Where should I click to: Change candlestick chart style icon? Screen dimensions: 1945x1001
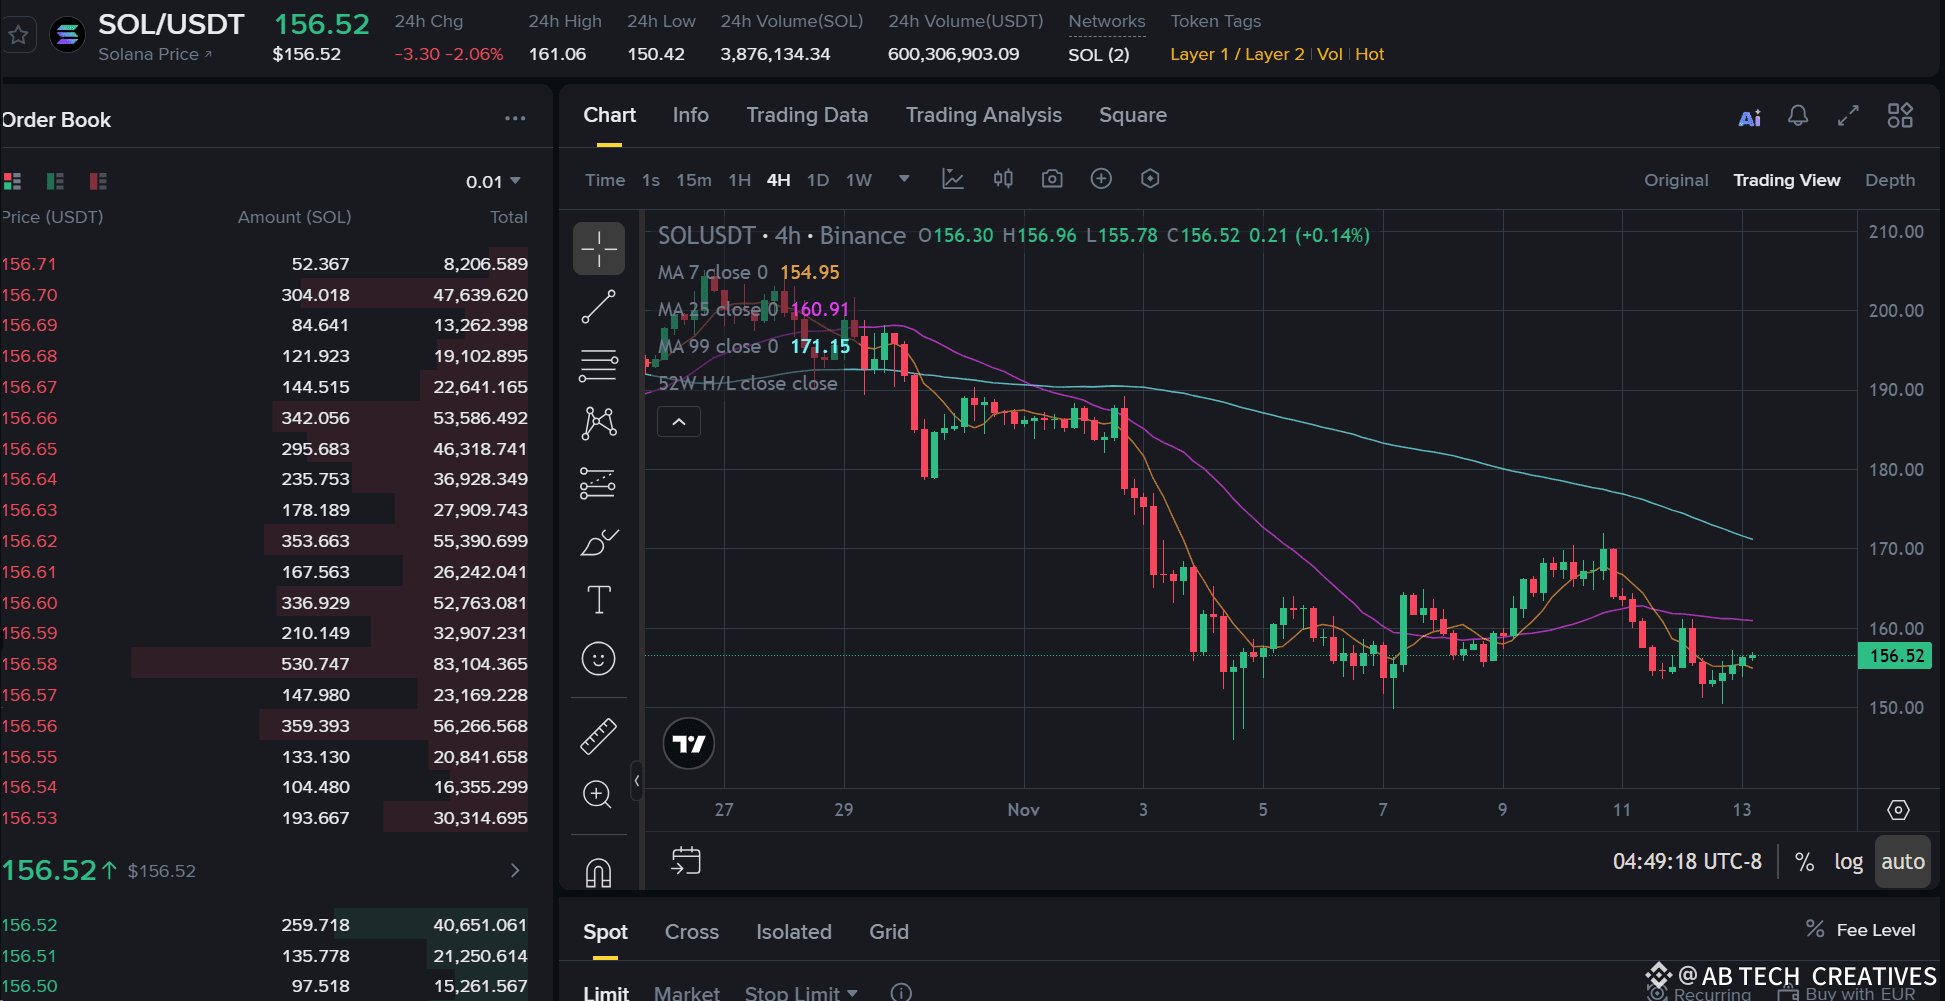click(x=1003, y=179)
